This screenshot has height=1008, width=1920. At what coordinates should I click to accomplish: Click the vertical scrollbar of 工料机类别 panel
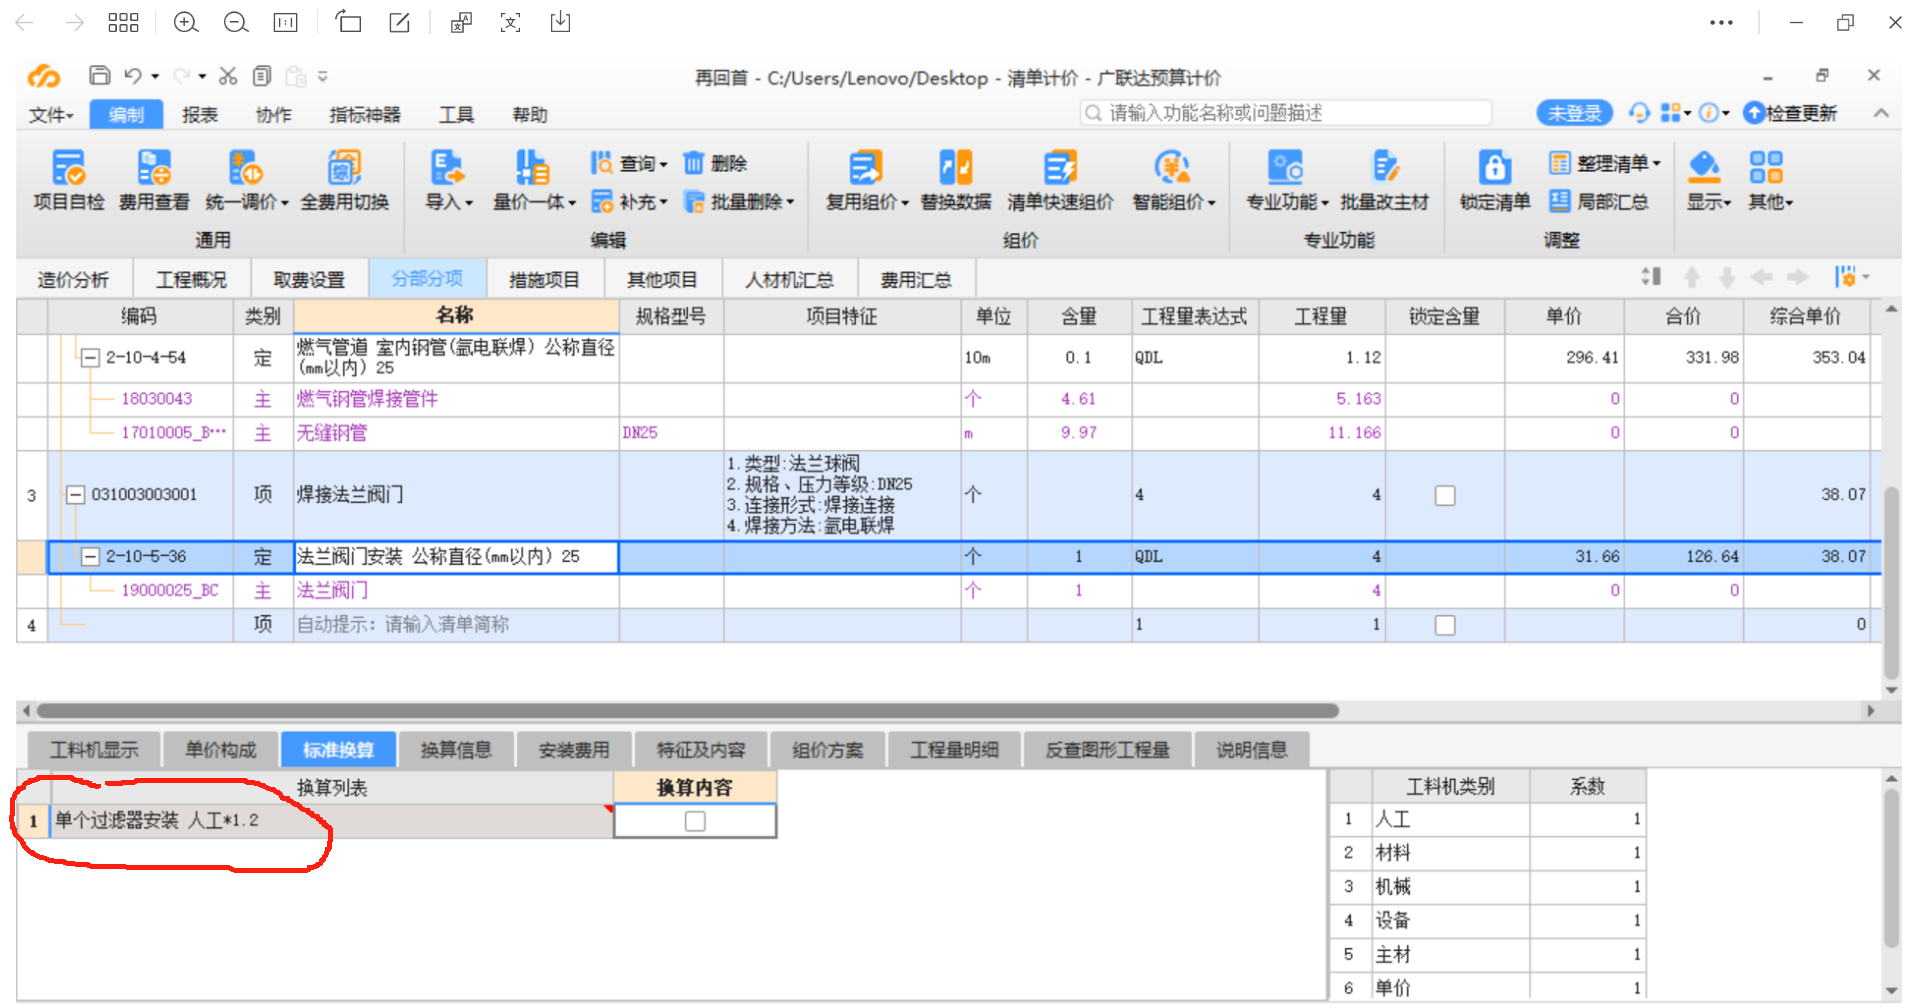tap(1891, 868)
